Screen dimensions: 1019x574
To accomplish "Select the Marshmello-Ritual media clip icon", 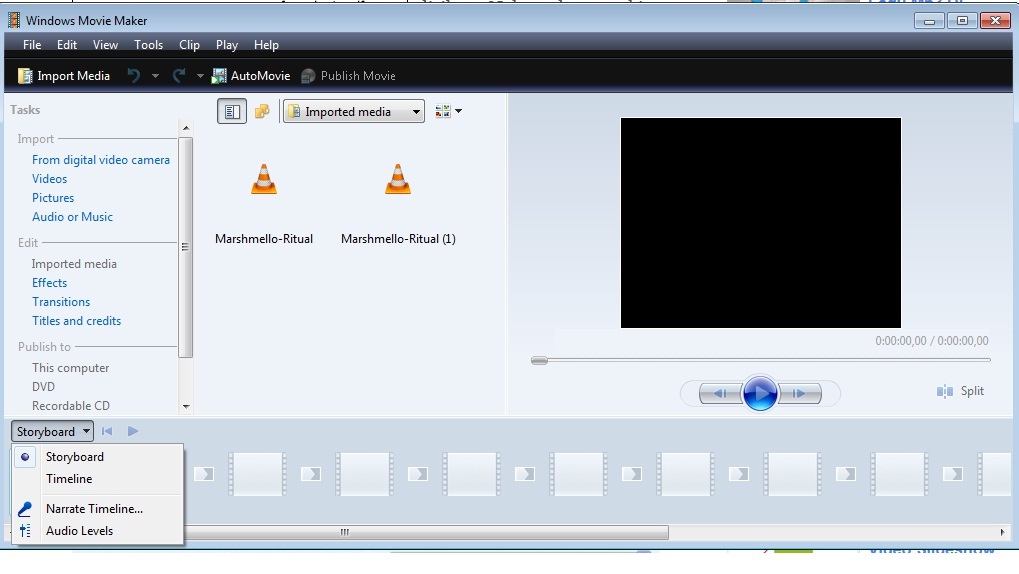I will click(264, 179).
